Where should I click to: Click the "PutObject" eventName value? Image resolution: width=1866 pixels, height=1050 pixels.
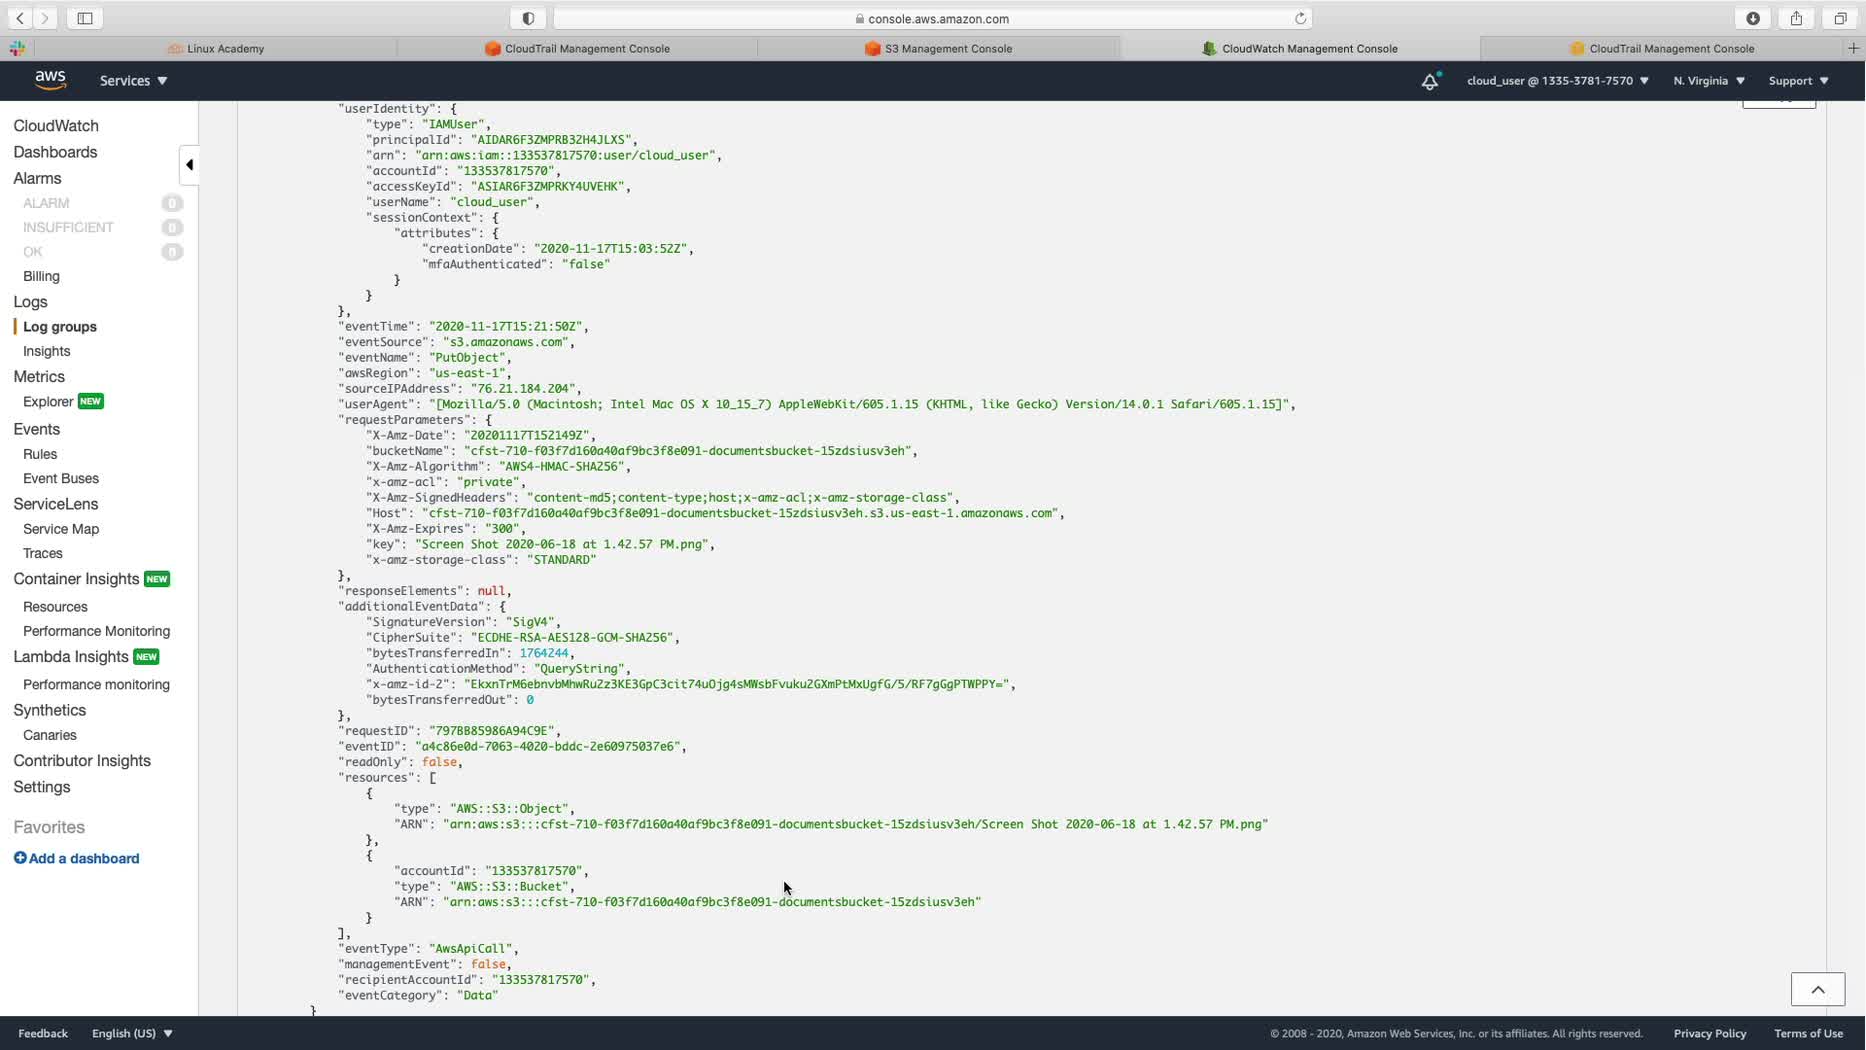[467, 357]
